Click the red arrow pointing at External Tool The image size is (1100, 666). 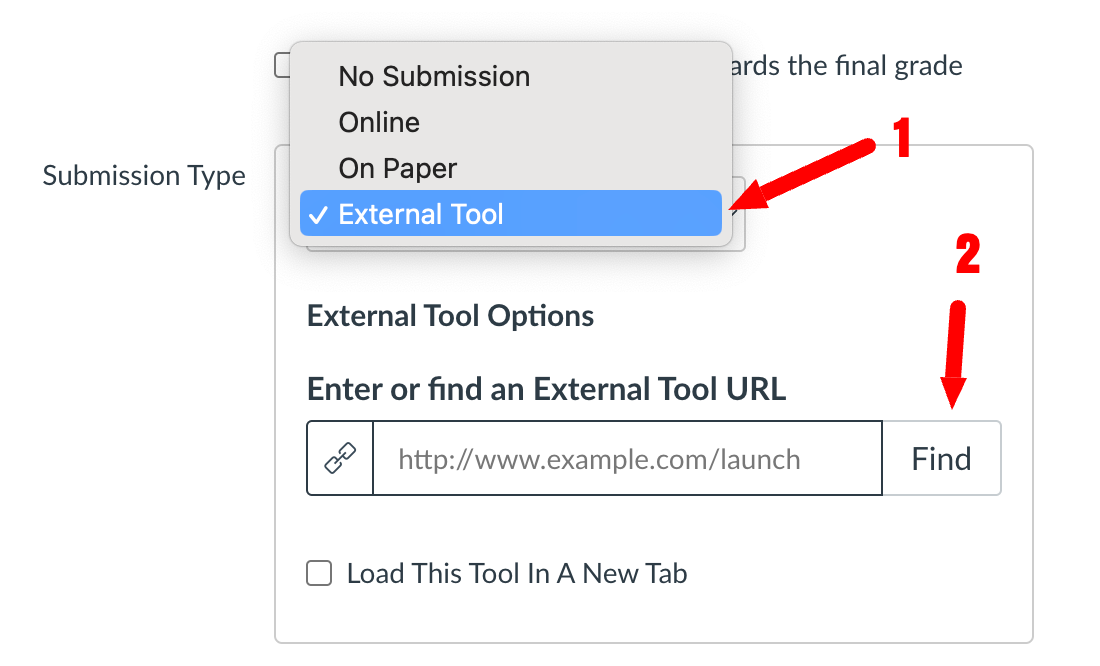803,175
